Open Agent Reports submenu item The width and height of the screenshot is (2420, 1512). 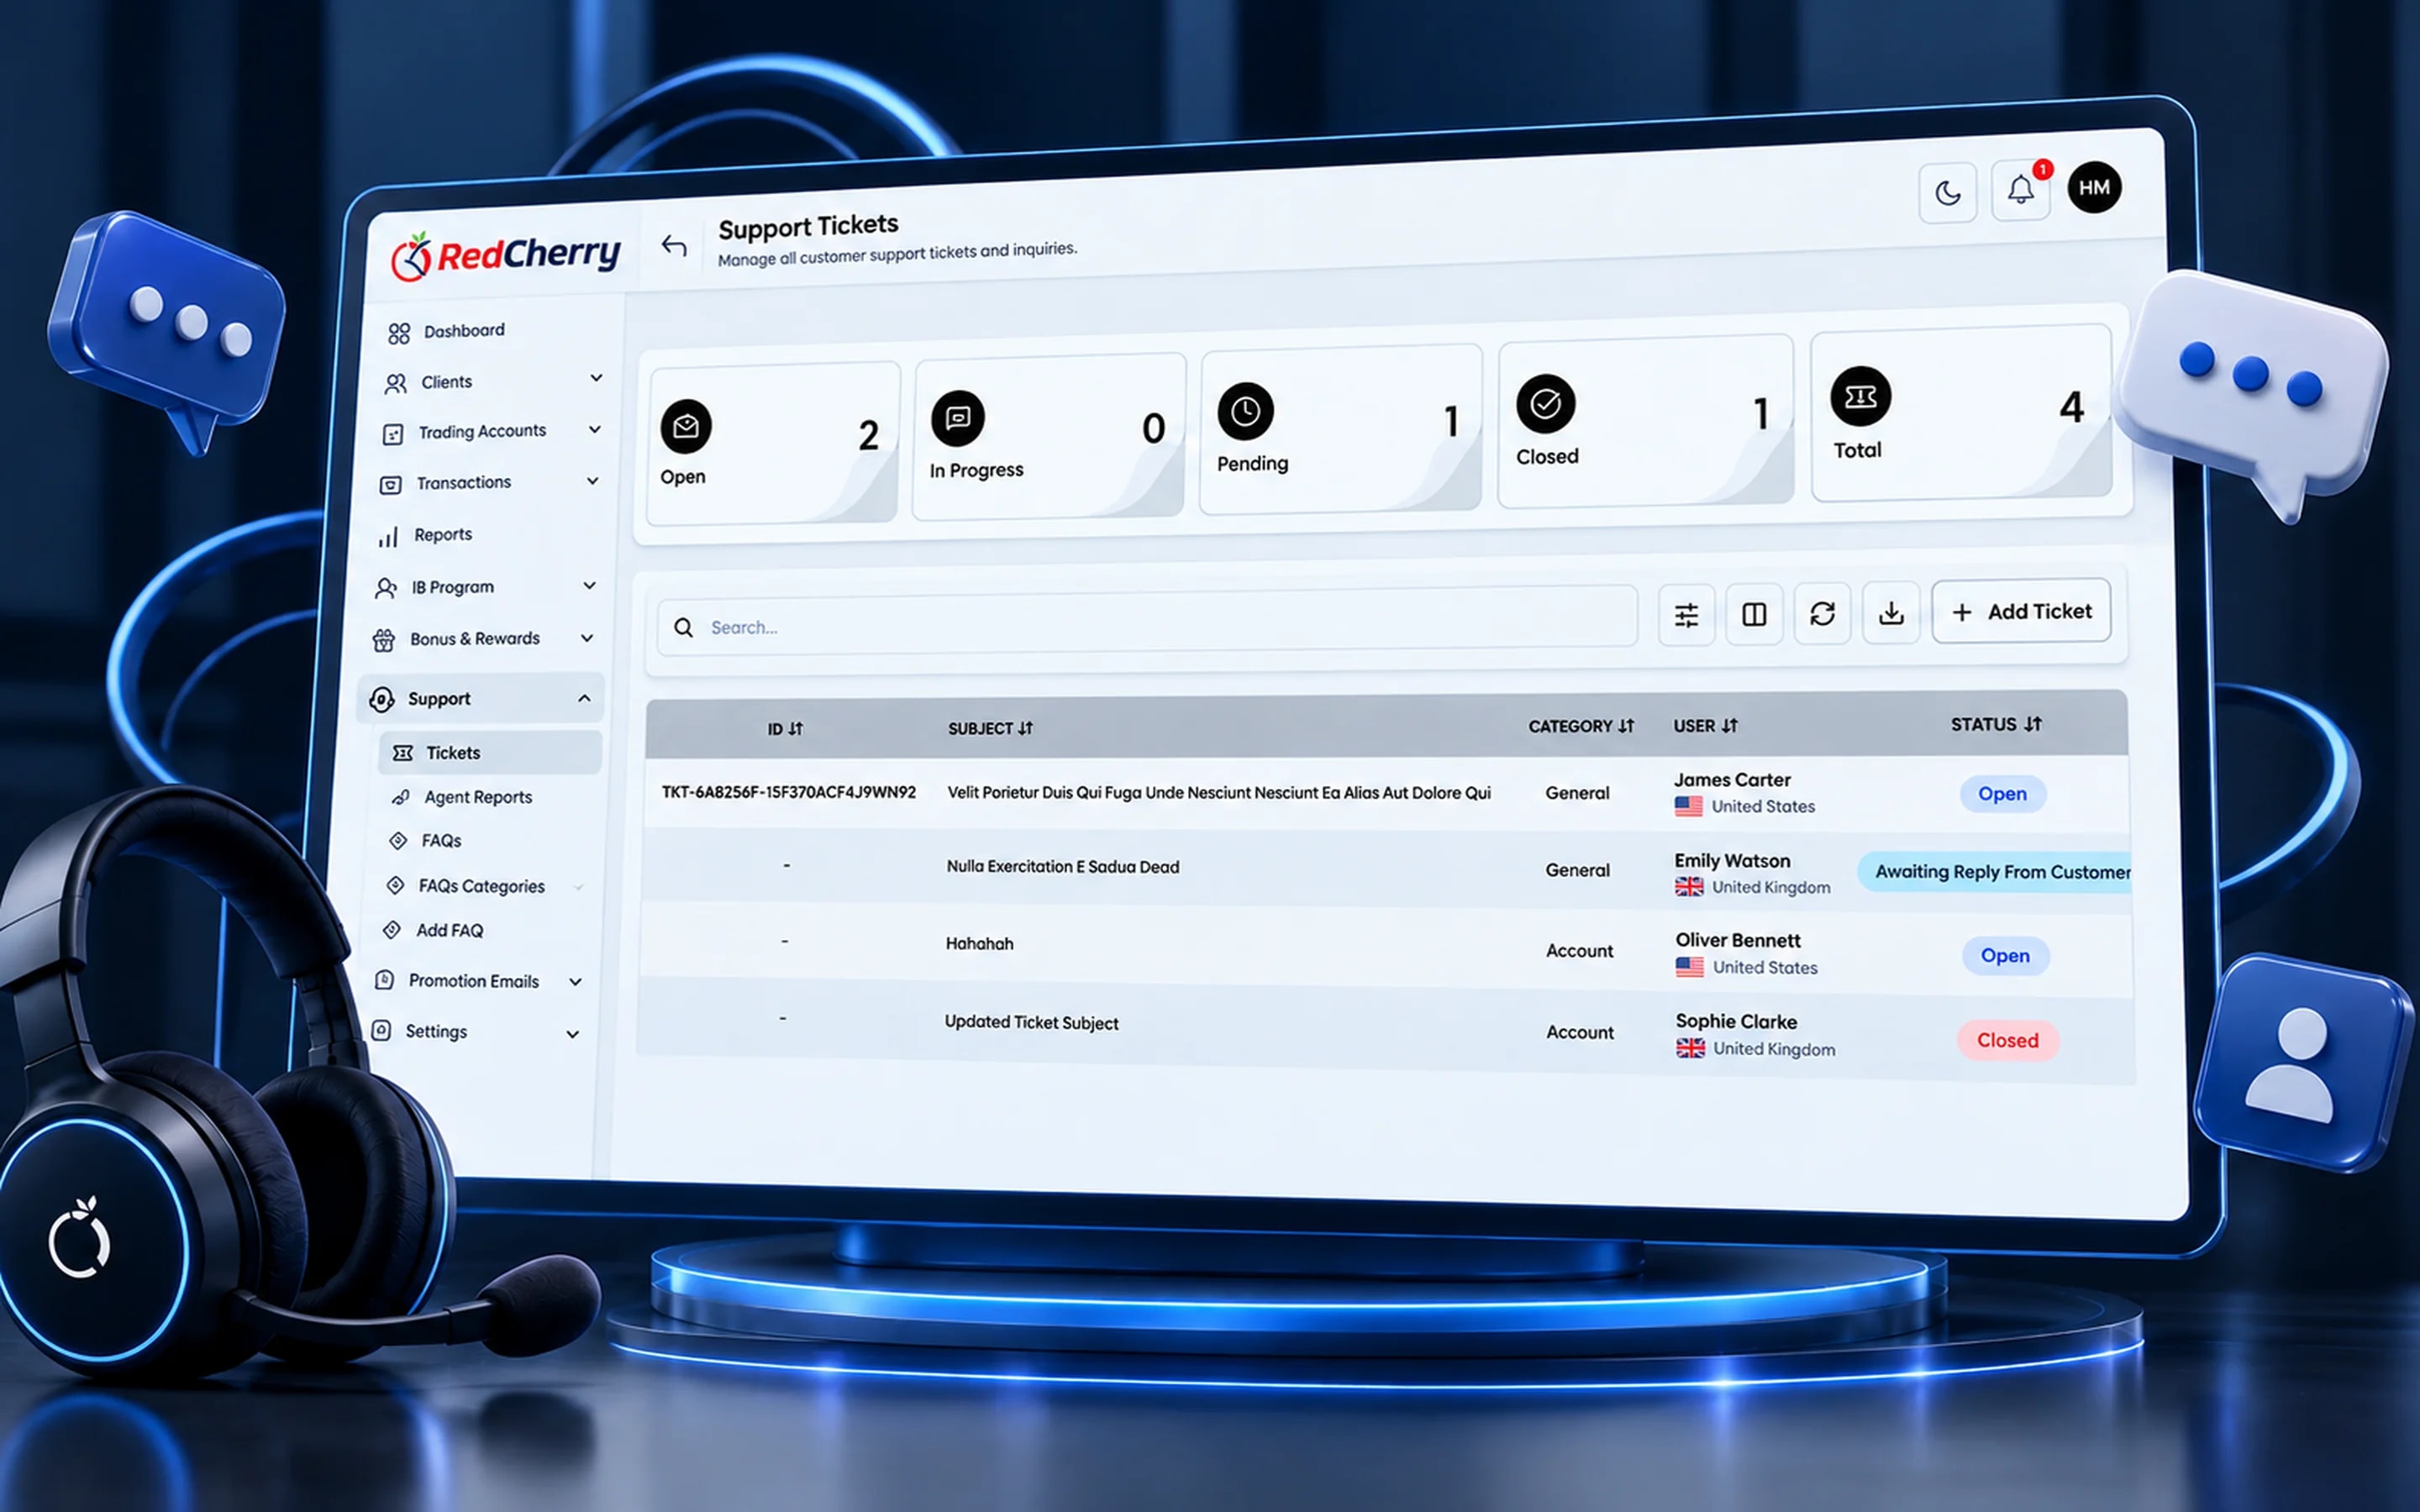462,797
